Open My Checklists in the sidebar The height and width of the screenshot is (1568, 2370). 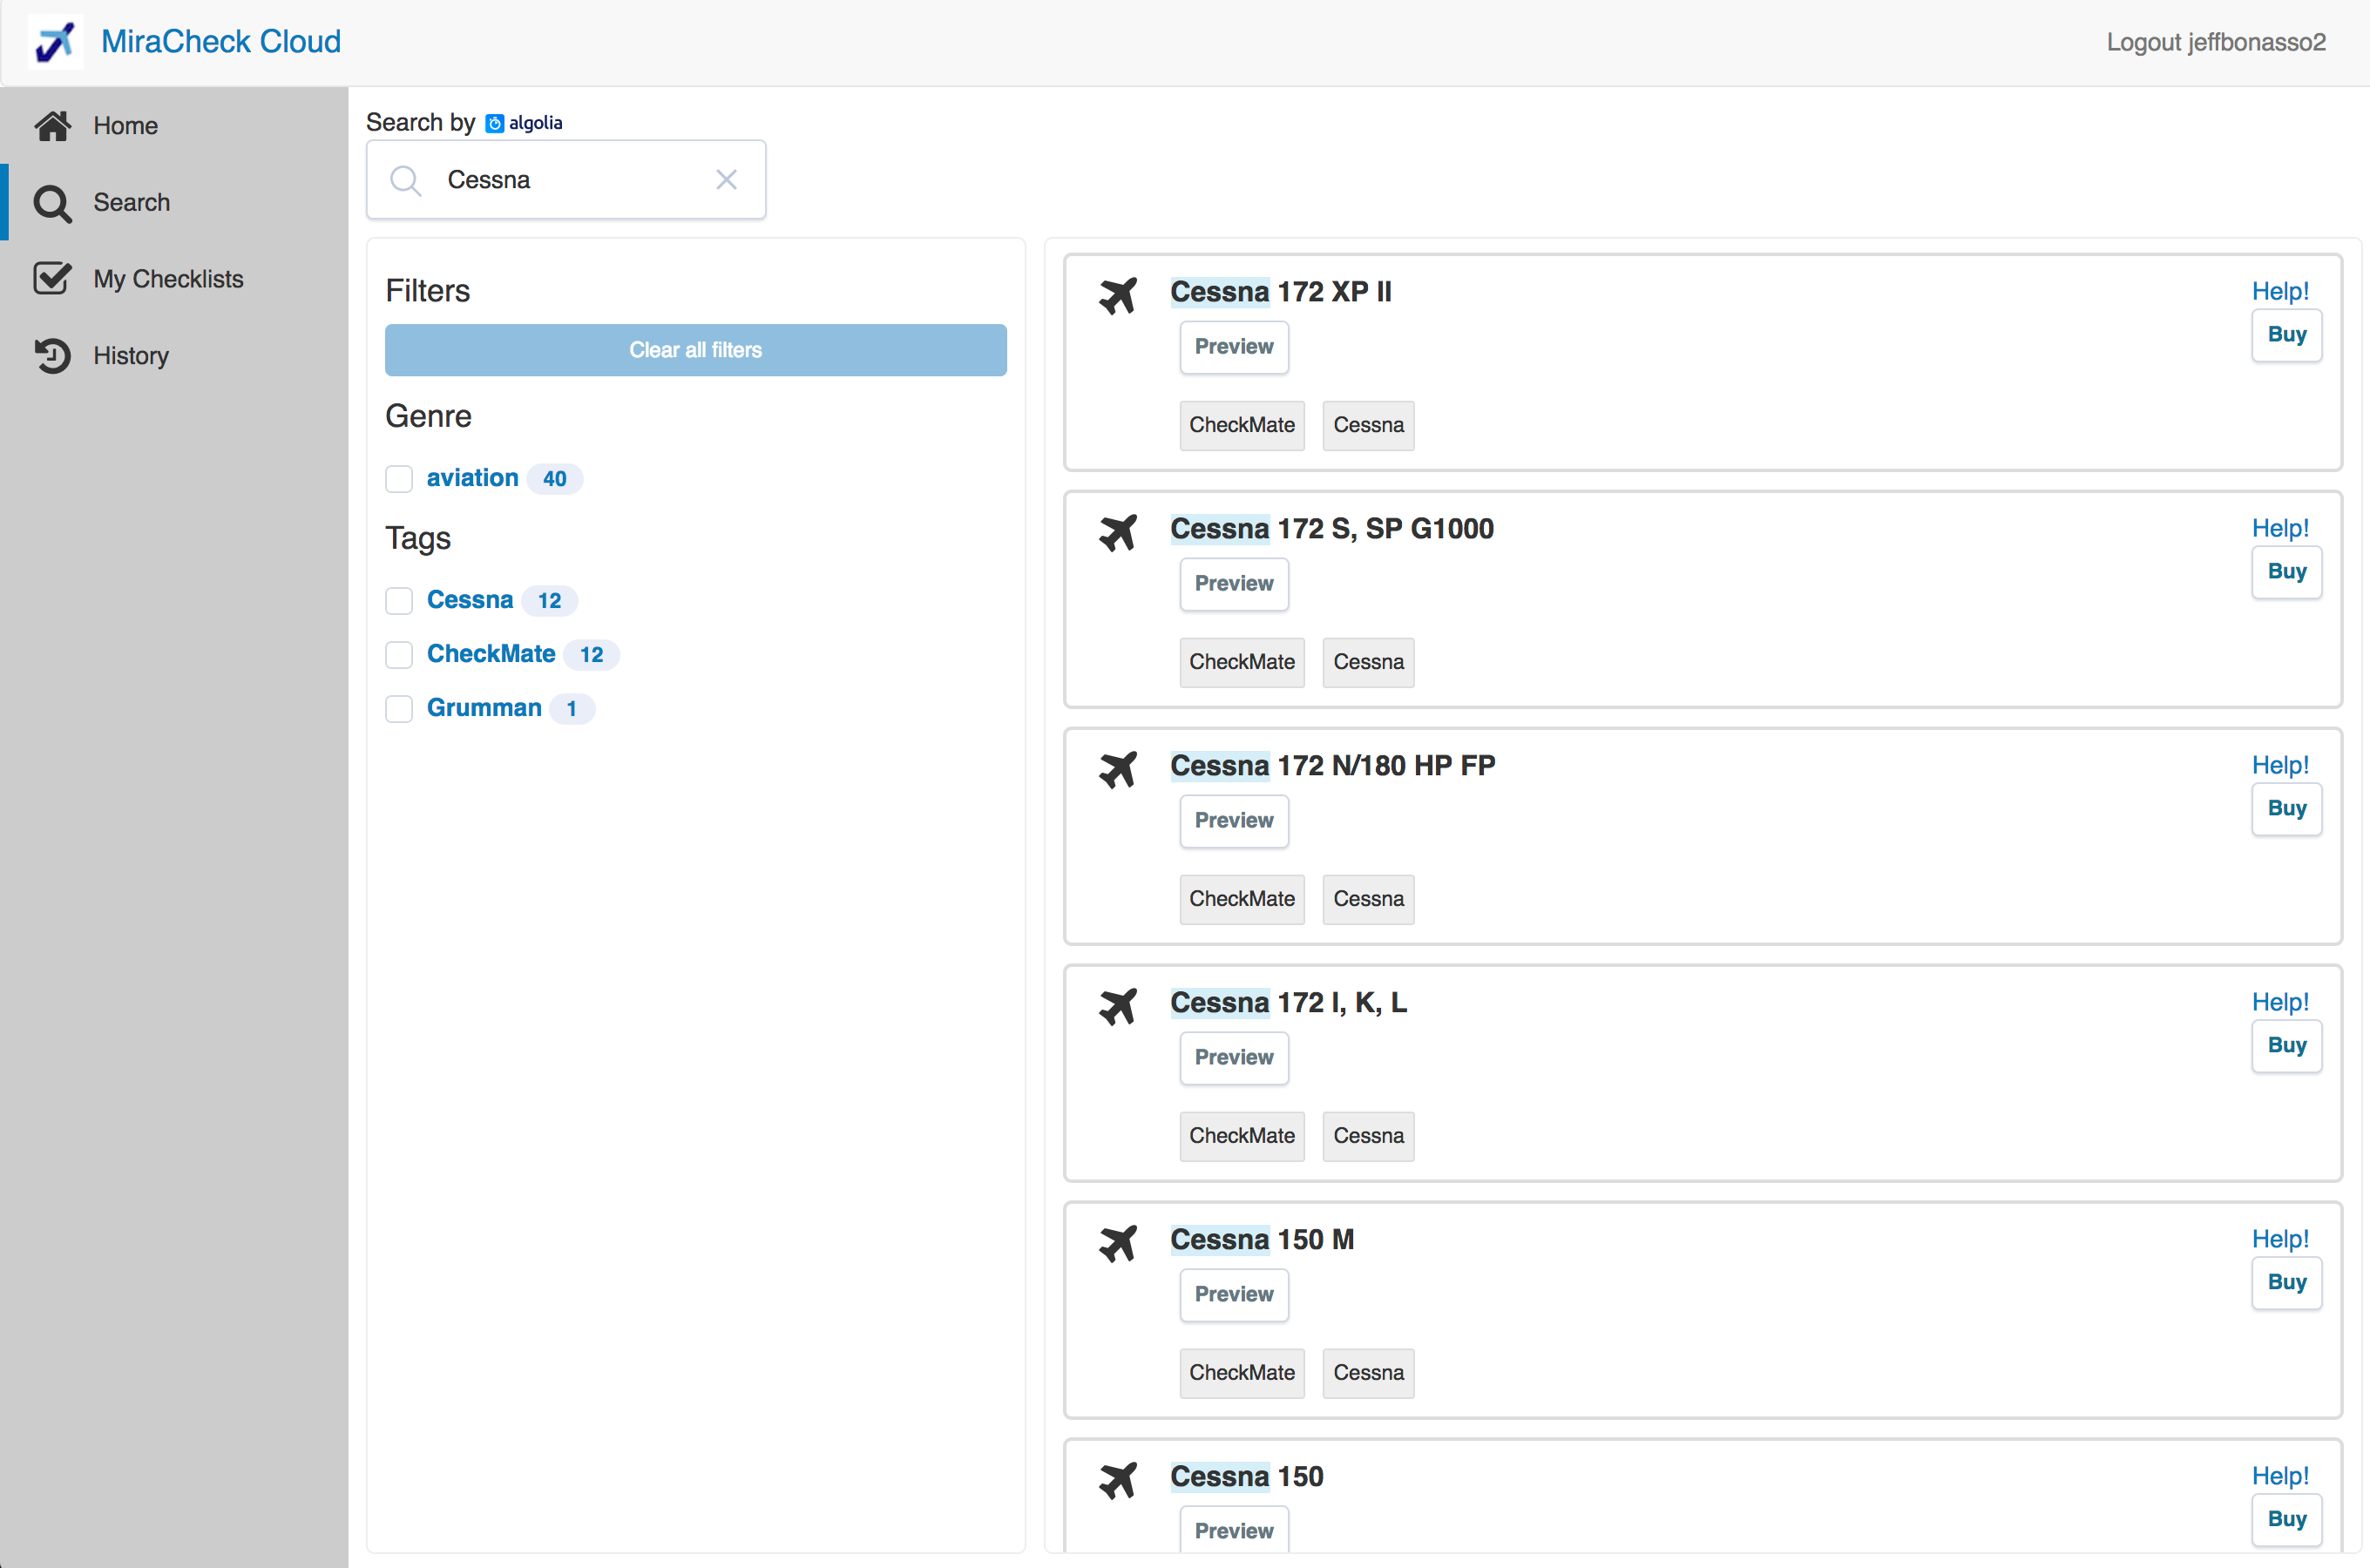tap(174, 279)
